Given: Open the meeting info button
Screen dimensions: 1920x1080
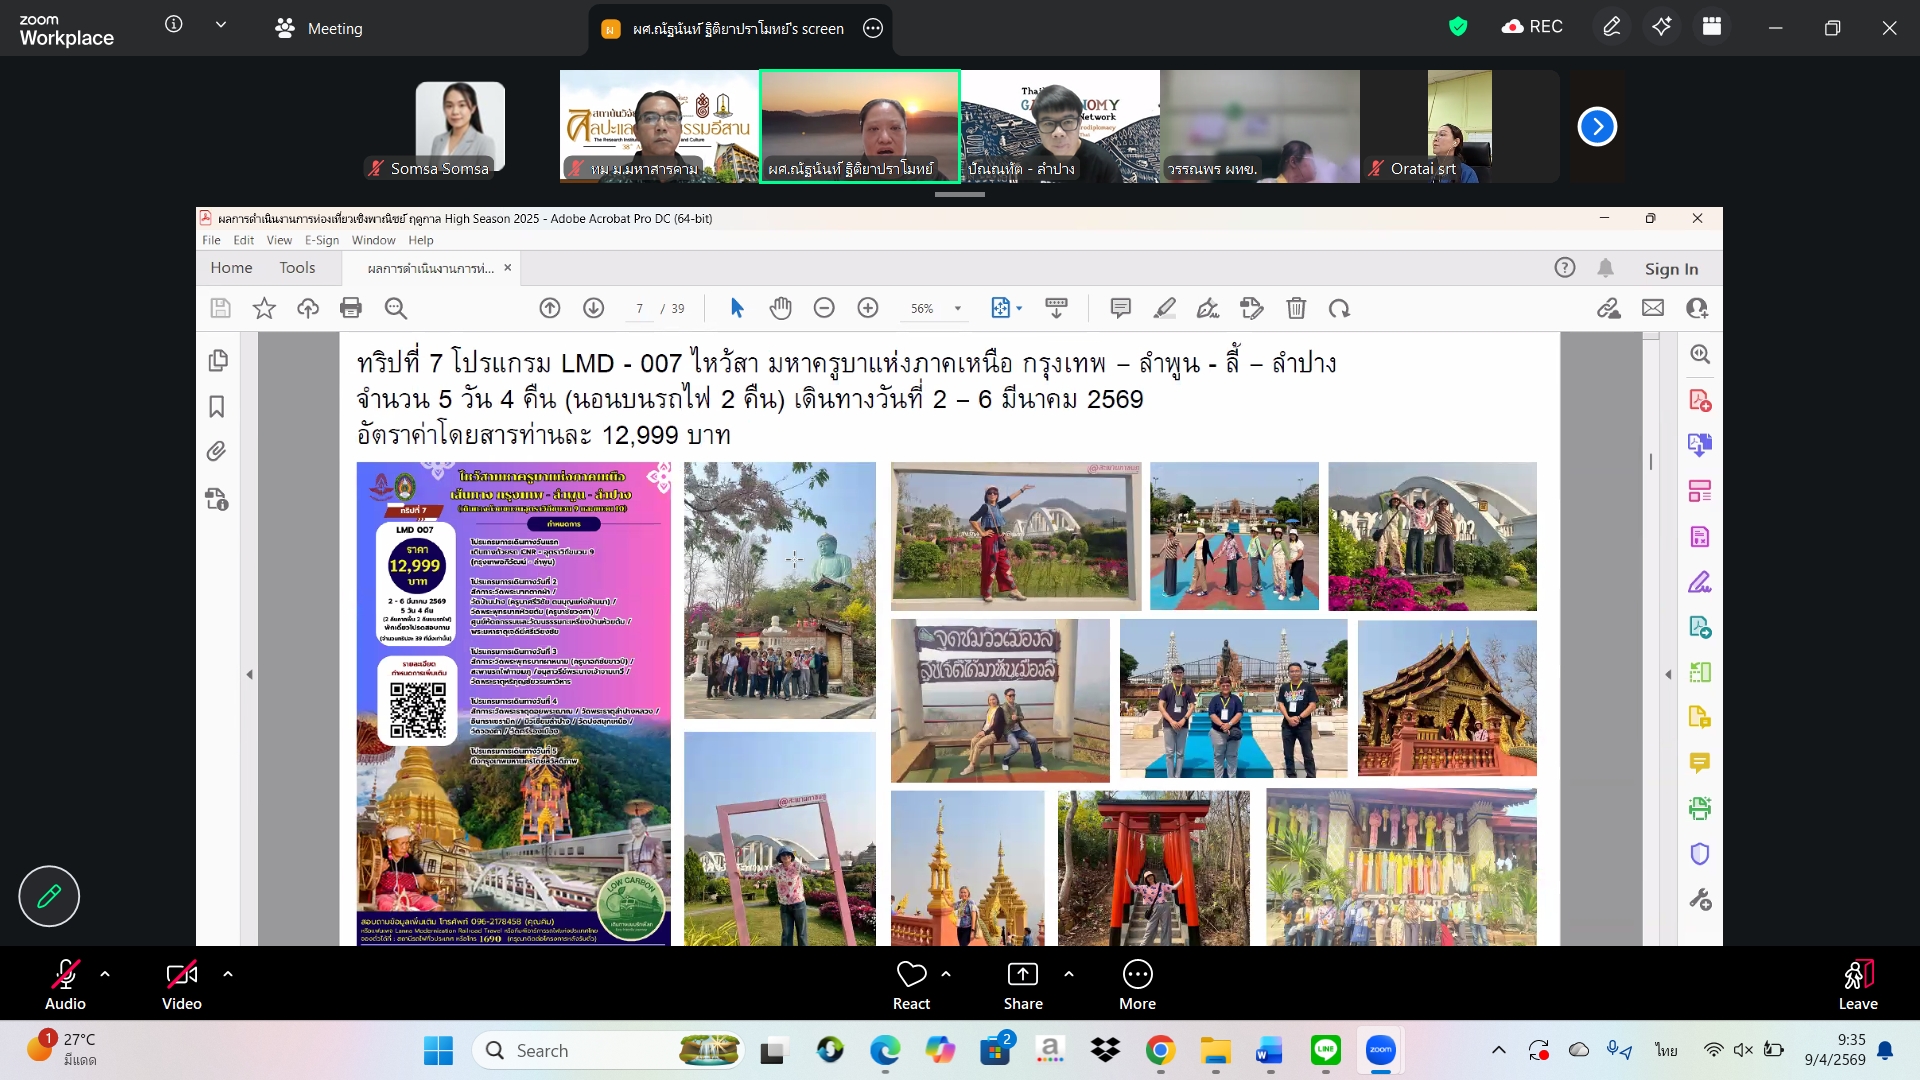Looking at the screenshot, I should pyautogui.click(x=173, y=24).
